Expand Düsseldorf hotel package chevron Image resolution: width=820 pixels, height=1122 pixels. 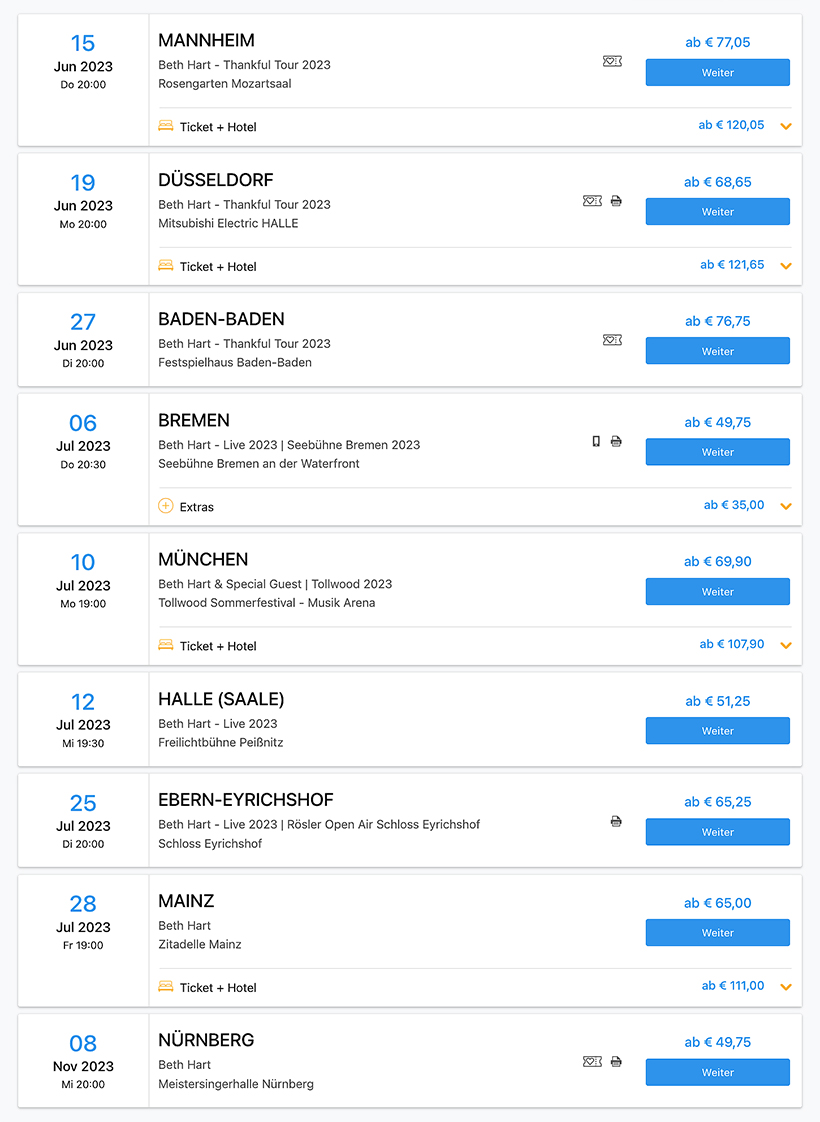[x=786, y=265]
